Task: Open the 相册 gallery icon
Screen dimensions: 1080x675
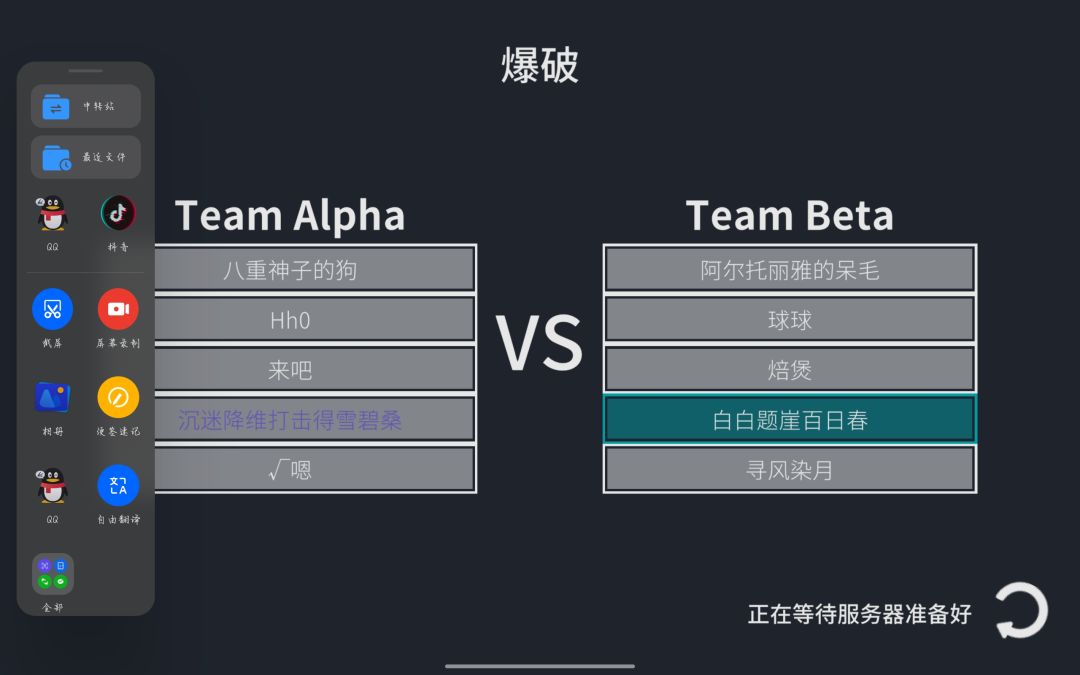Action: coord(52,397)
